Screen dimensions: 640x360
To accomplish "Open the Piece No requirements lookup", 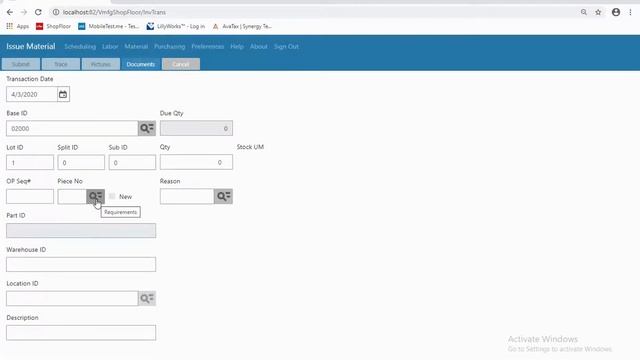I will tap(96, 196).
